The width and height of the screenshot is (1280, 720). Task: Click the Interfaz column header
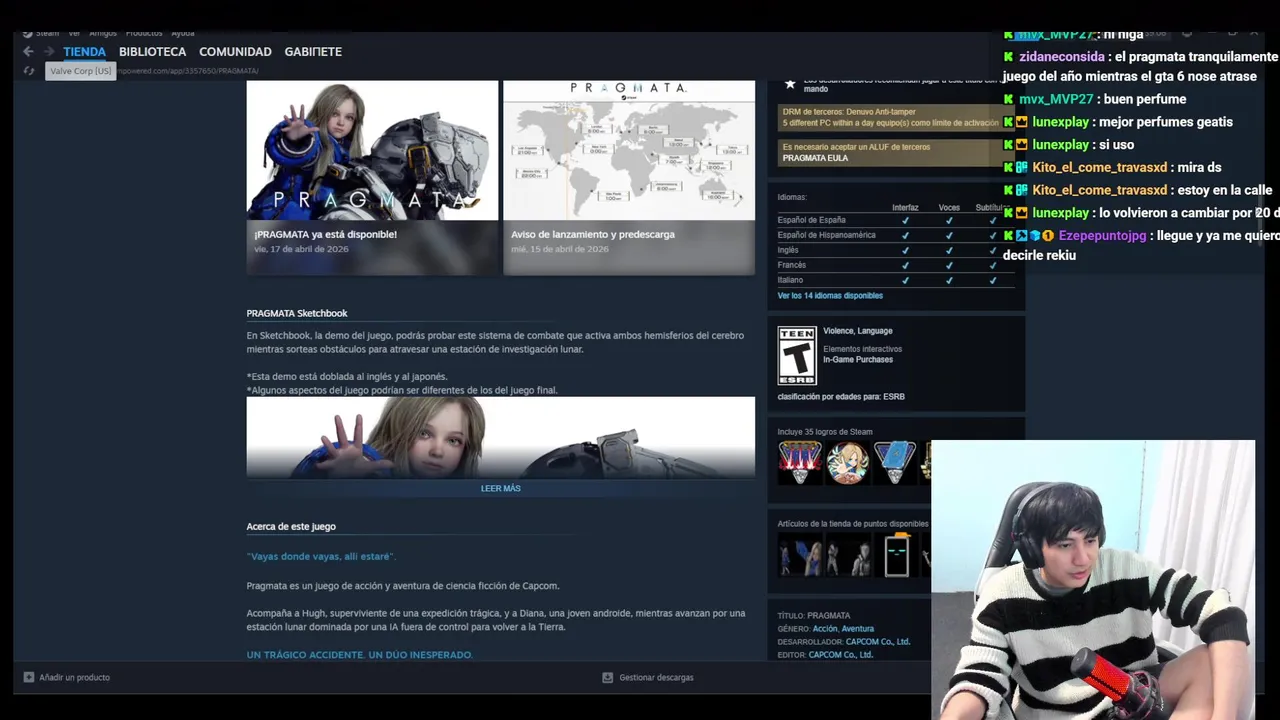905,208
